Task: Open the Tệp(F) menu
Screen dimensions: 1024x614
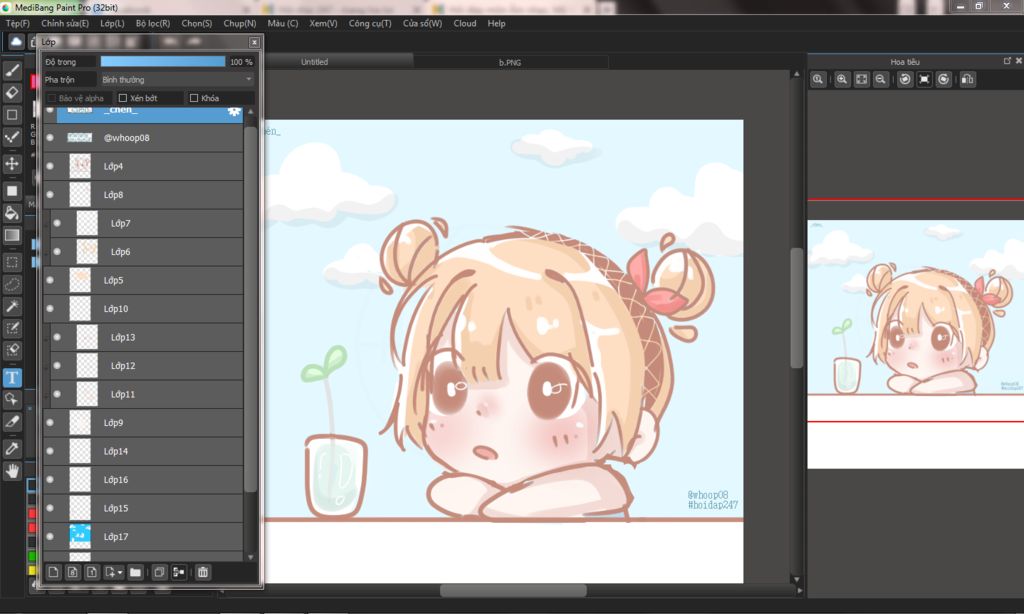Action: 18,24
